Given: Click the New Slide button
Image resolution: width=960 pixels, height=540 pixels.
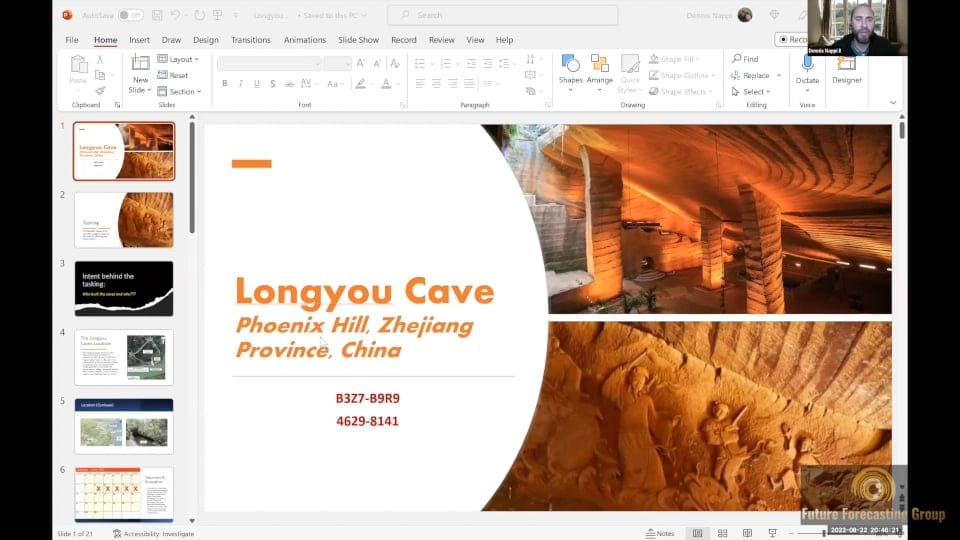Looking at the screenshot, I should (140, 73).
